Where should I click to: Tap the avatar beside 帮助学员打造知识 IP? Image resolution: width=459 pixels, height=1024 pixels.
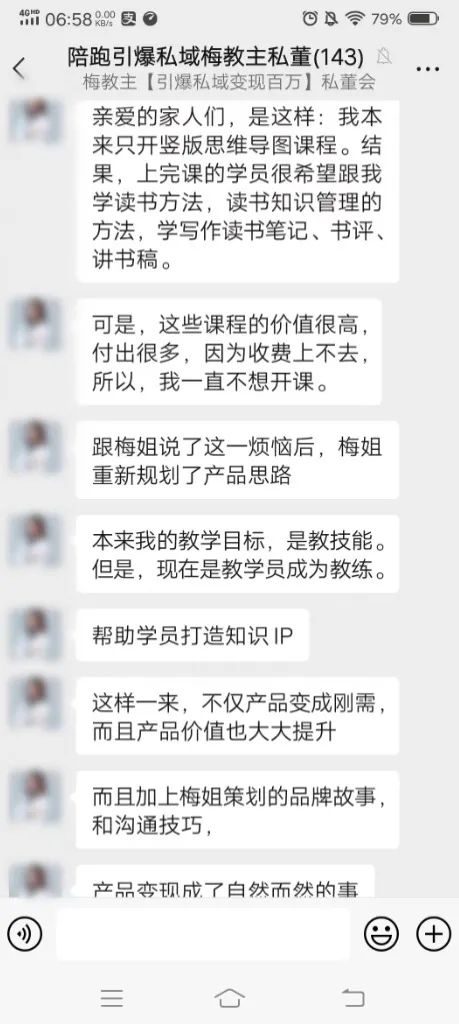pos(35,634)
